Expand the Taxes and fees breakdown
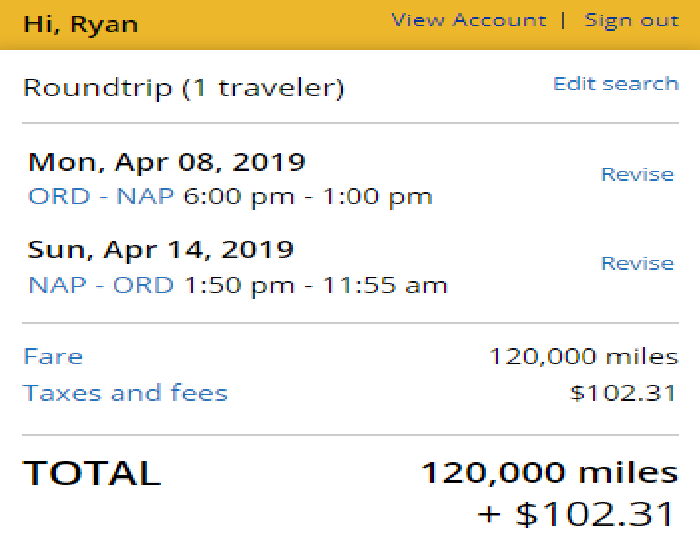The width and height of the screenshot is (700, 553). pyautogui.click(x=125, y=393)
